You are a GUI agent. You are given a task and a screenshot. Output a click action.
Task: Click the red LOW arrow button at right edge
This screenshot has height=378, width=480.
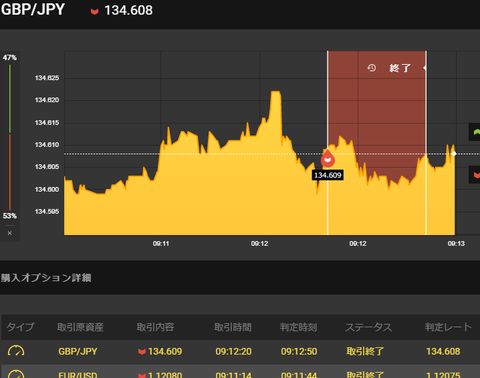(475, 175)
